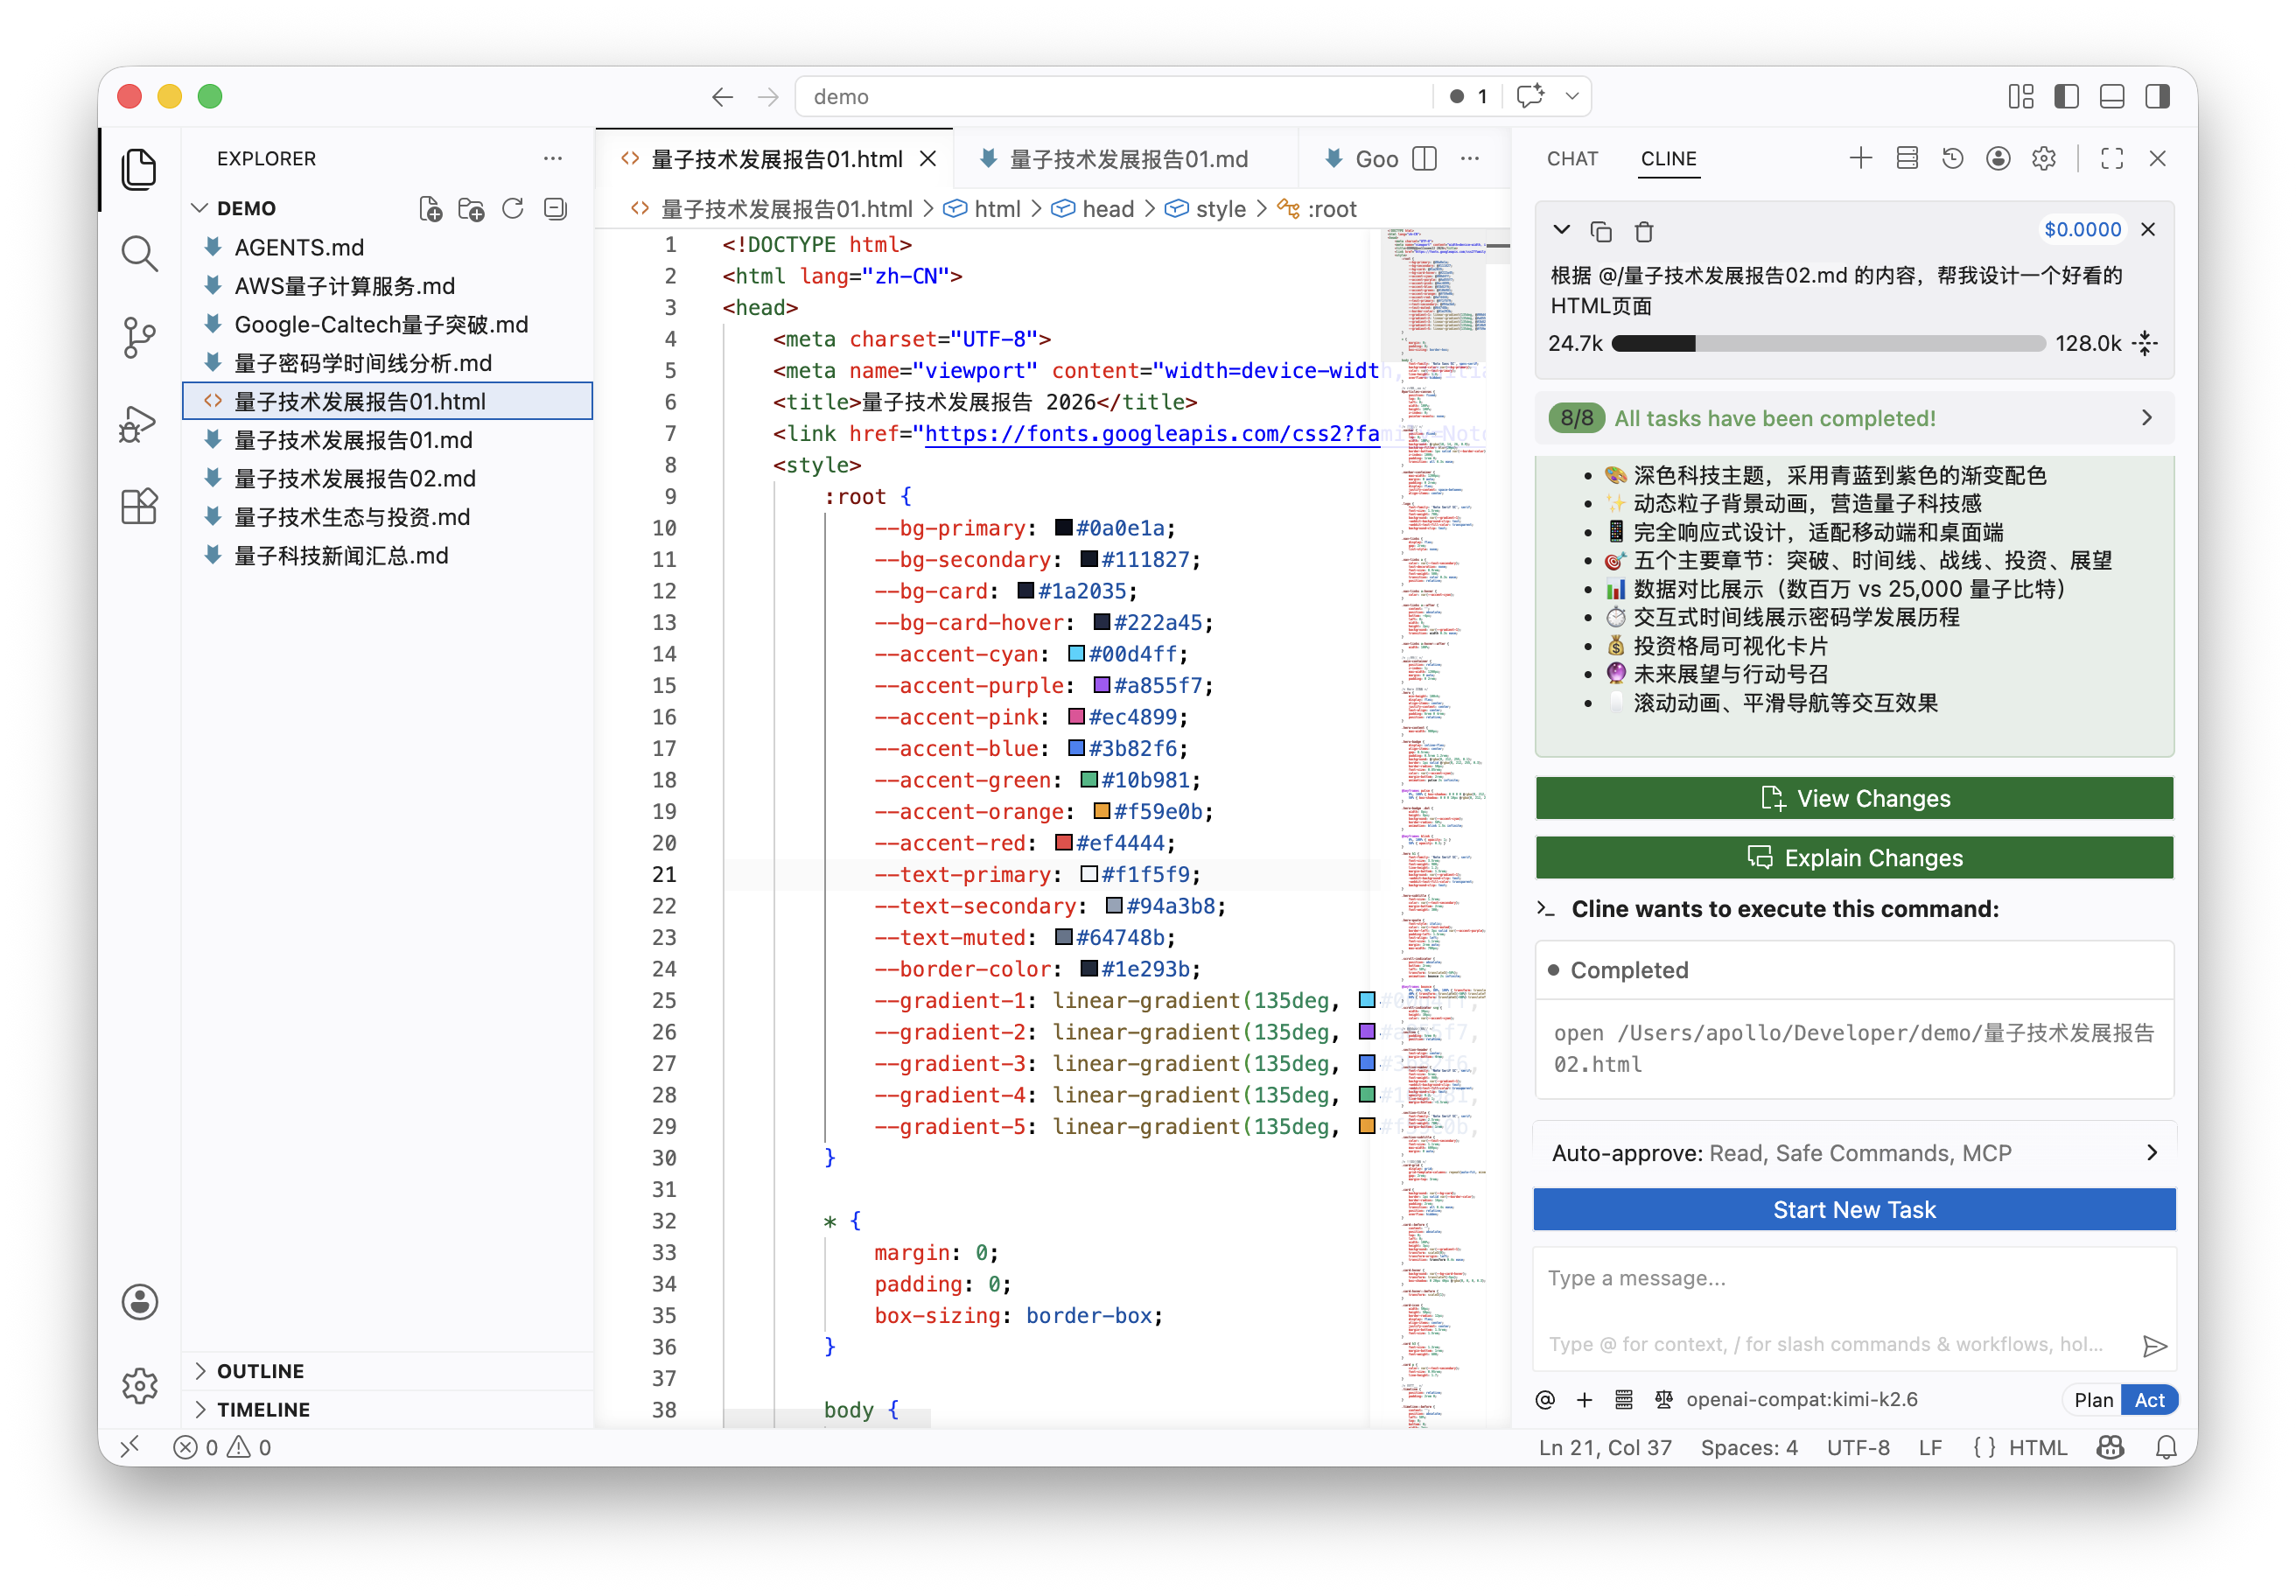
Task: Select model openai-compat:kimi-k2.6
Action: (1801, 1400)
